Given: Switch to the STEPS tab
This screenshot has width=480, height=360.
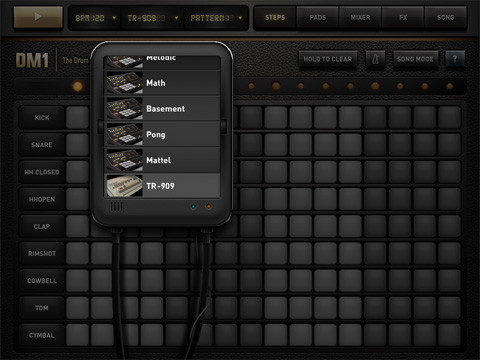Looking at the screenshot, I should tap(275, 17).
